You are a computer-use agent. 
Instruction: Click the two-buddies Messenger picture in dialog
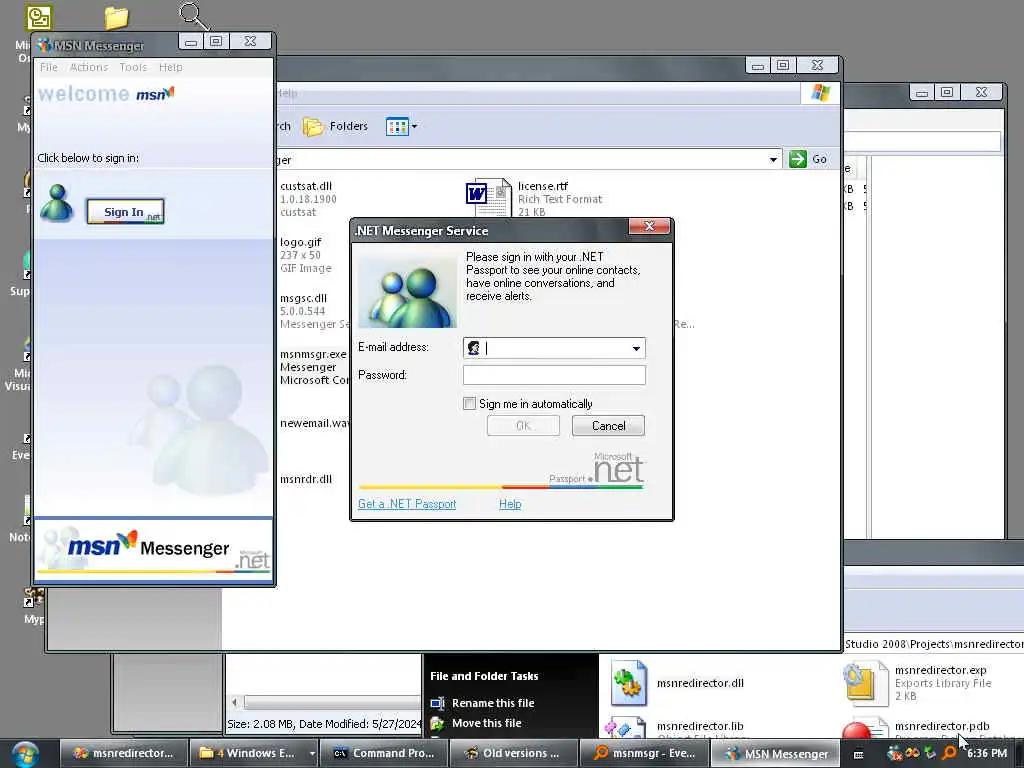(x=407, y=292)
